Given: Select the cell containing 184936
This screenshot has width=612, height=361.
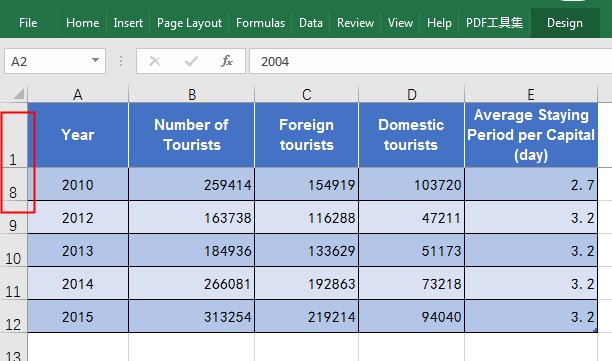Looking at the screenshot, I should click(192, 251).
